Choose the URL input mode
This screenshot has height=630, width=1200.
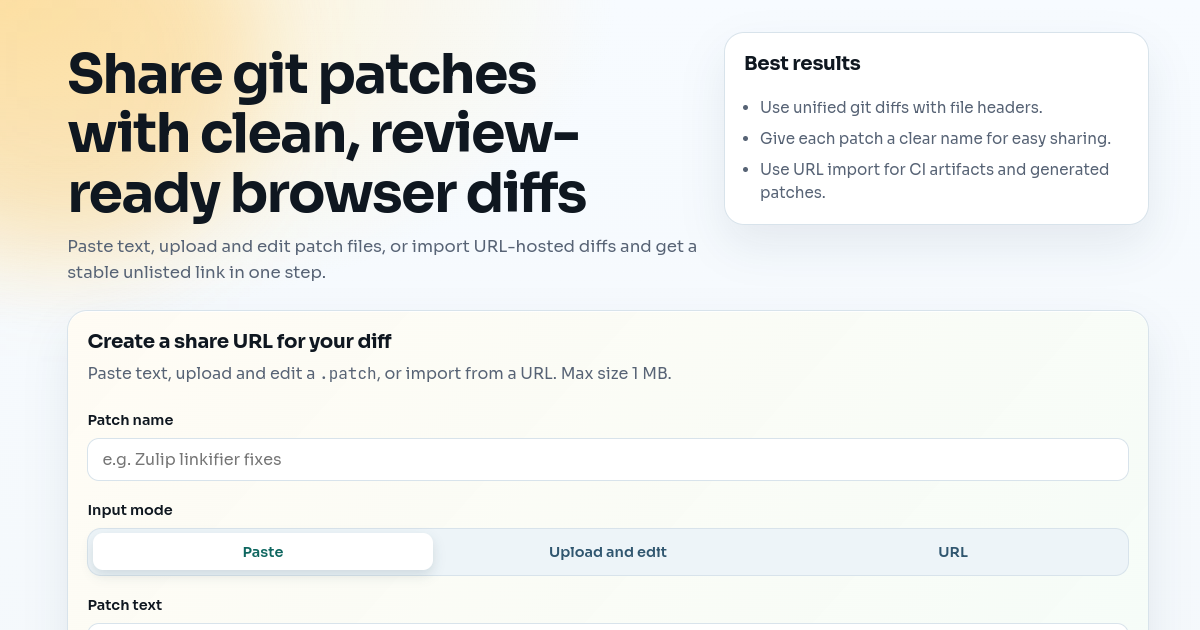pyautogui.click(x=952, y=552)
